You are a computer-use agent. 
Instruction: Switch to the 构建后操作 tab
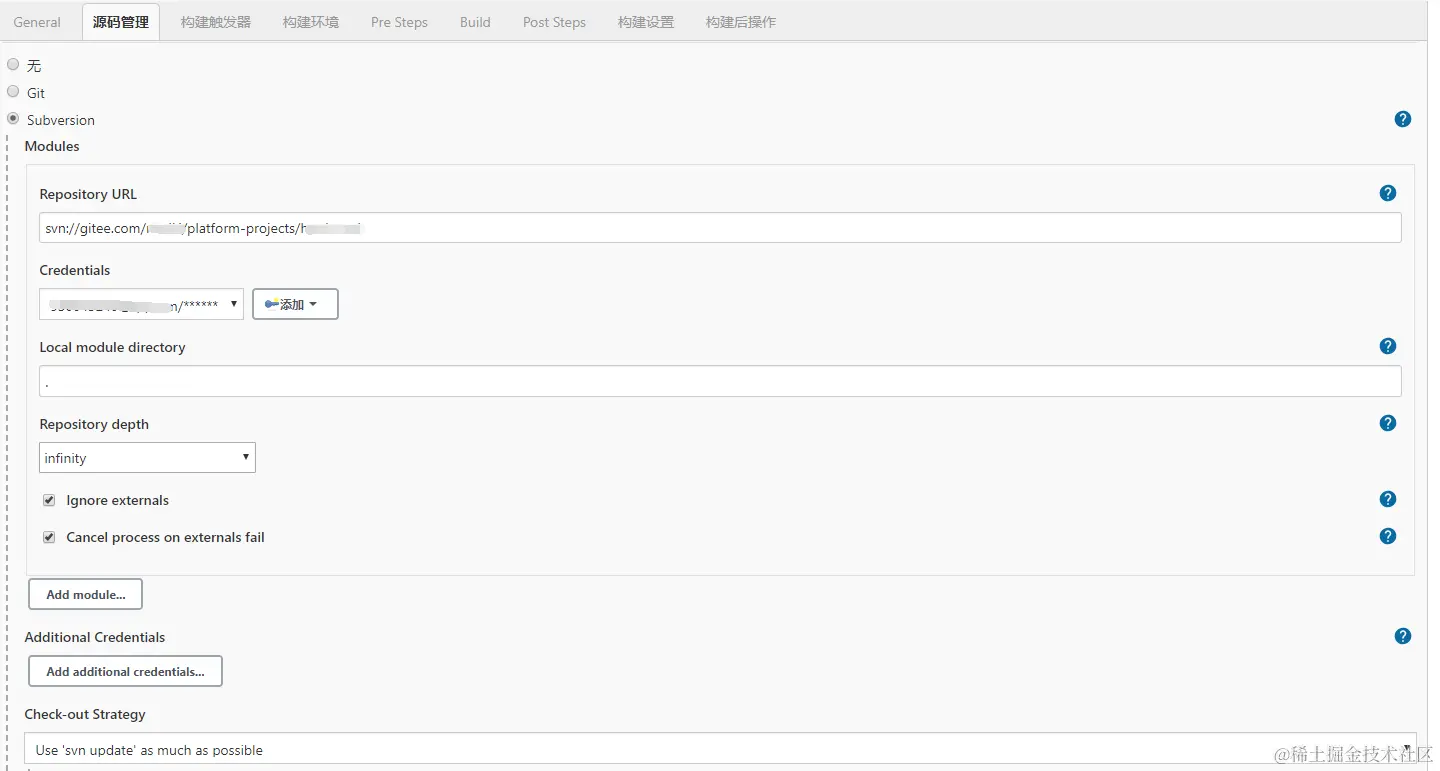coord(741,21)
